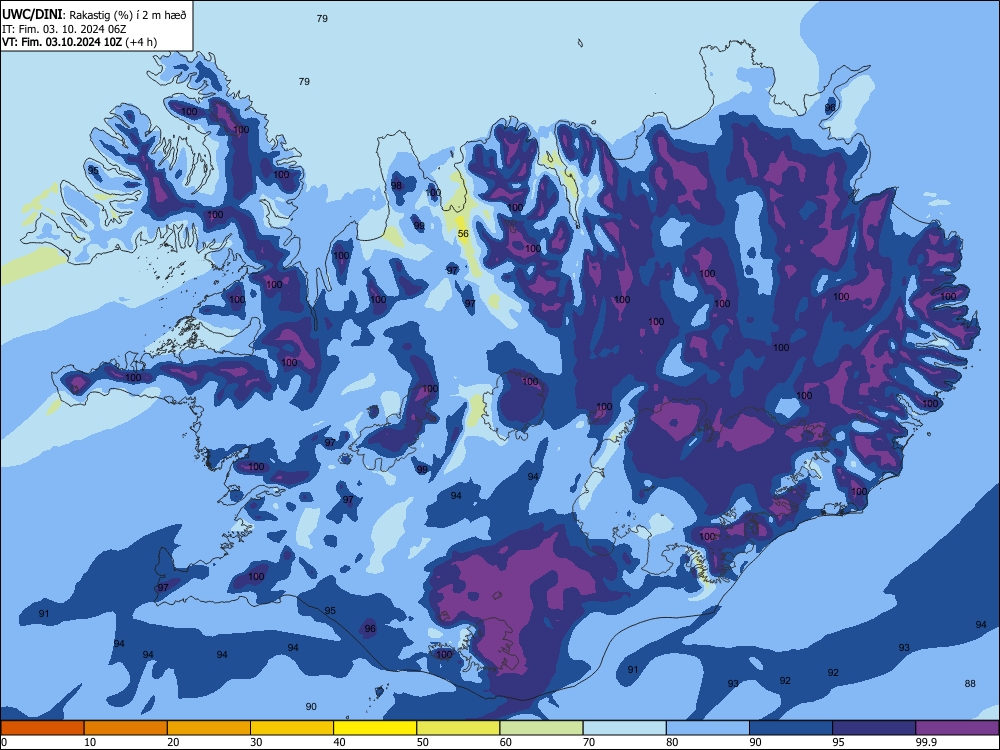
Task: Click the 80–90 light blue legend swatch
Action: point(708,728)
